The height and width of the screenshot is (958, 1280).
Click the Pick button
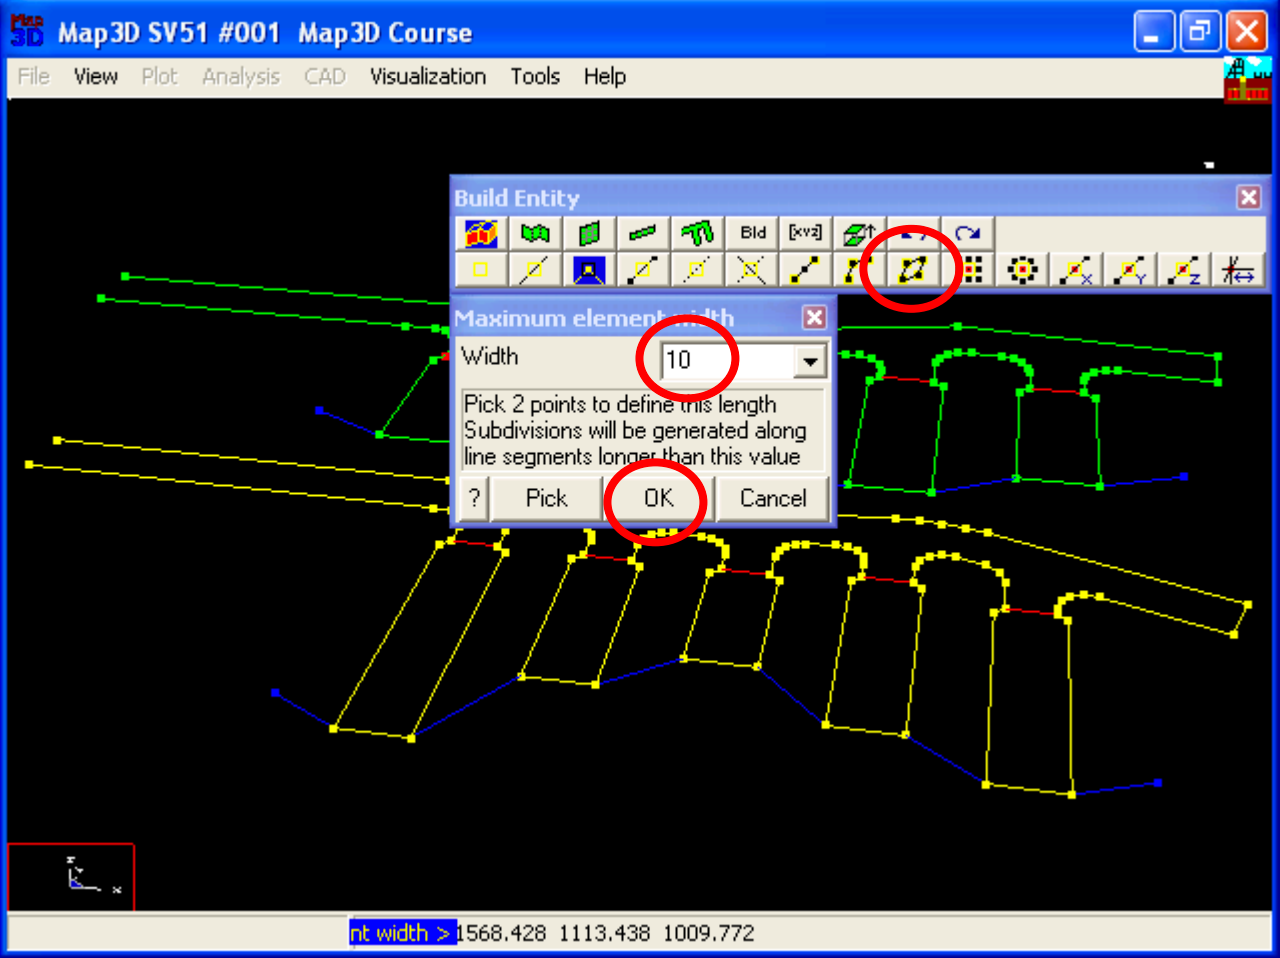click(546, 498)
